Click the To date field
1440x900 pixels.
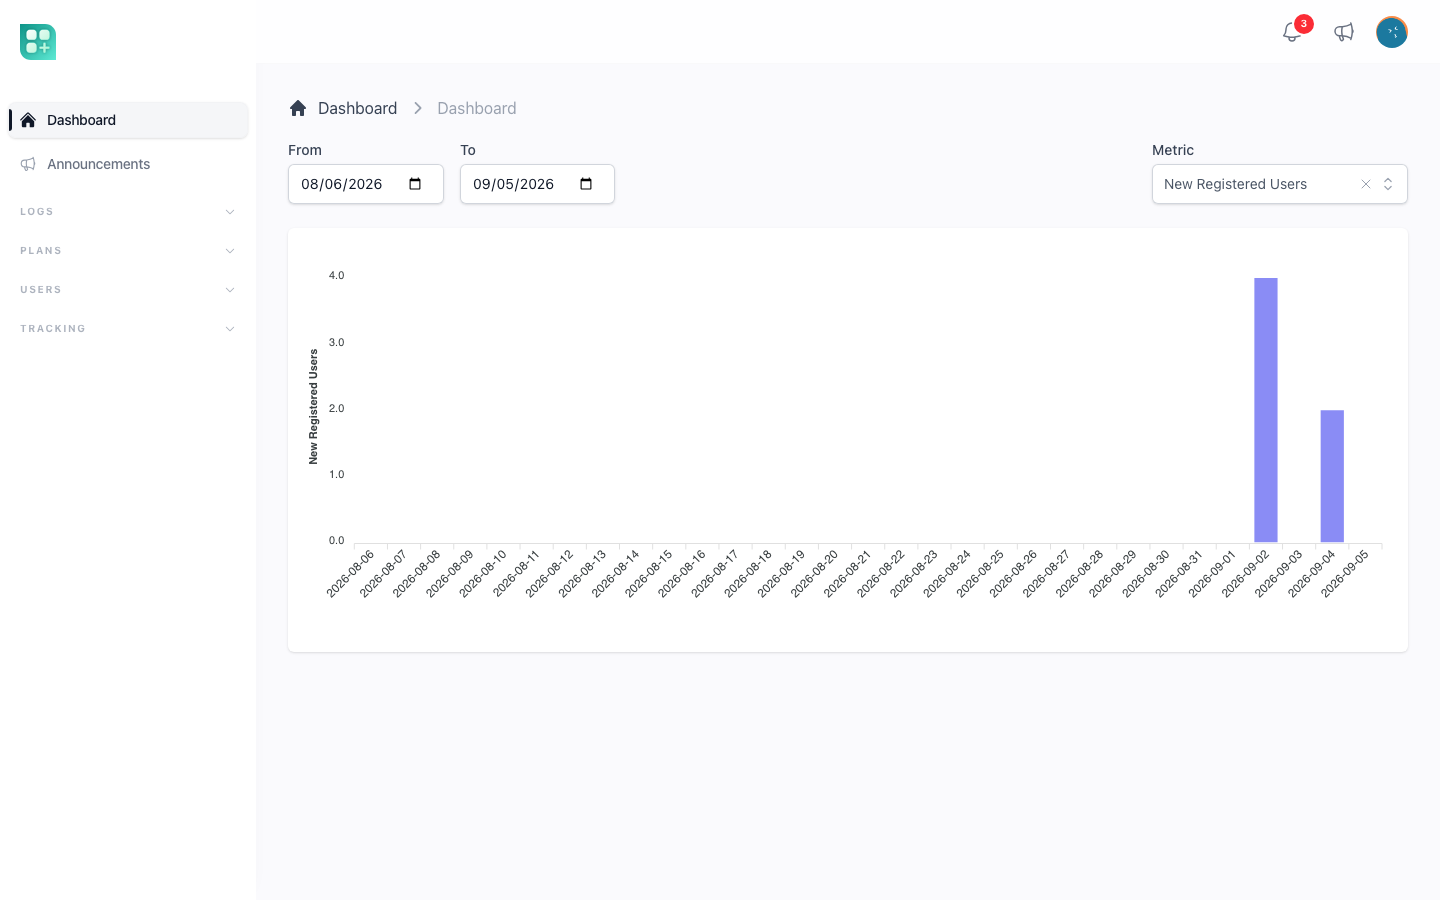(x=537, y=184)
